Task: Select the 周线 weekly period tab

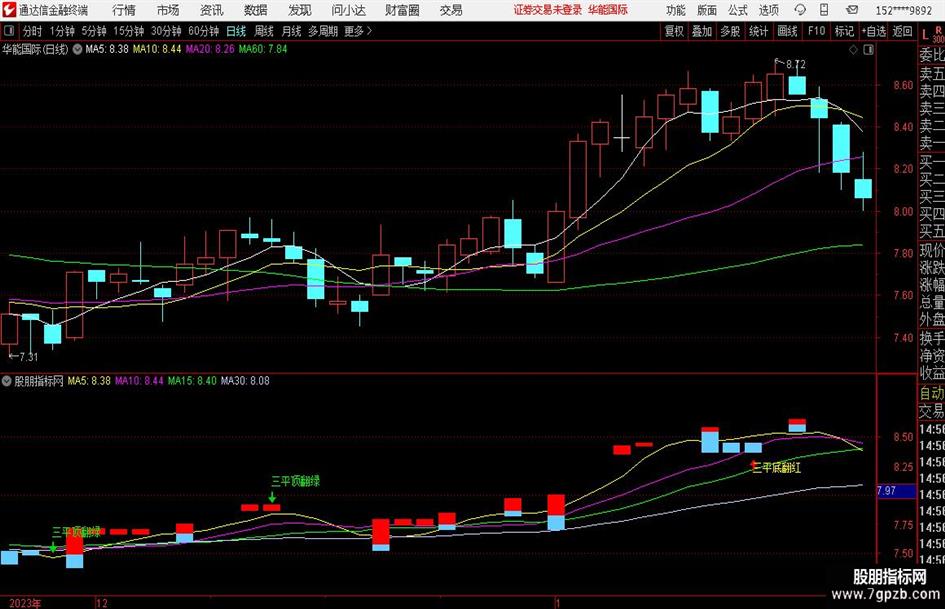Action: [264, 31]
